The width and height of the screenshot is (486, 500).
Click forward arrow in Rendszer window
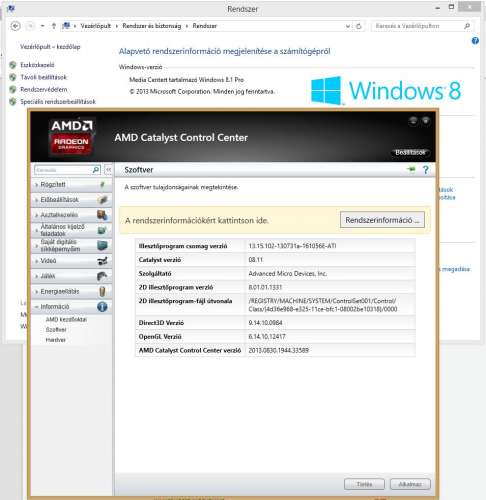(30, 26)
